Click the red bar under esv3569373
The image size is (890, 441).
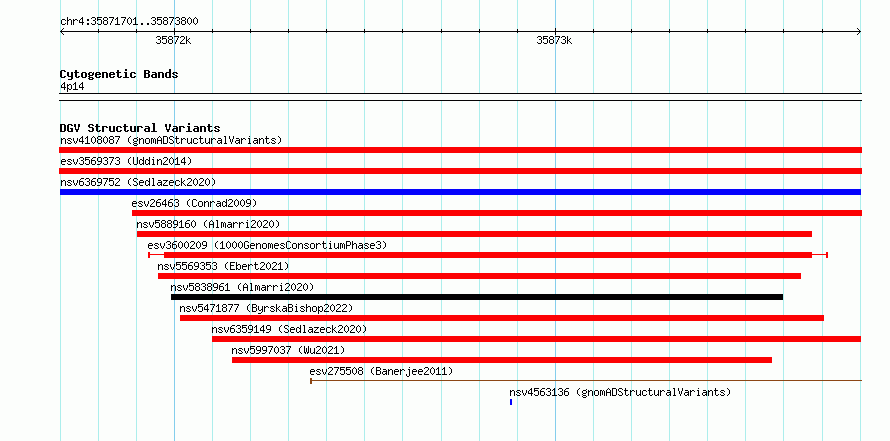pos(460,171)
